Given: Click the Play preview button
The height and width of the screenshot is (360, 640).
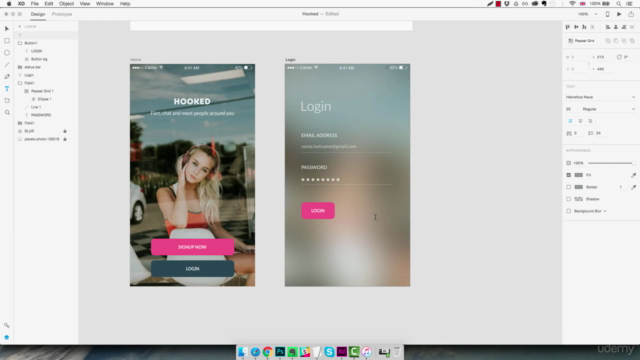Looking at the screenshot, I should [619, 14].
